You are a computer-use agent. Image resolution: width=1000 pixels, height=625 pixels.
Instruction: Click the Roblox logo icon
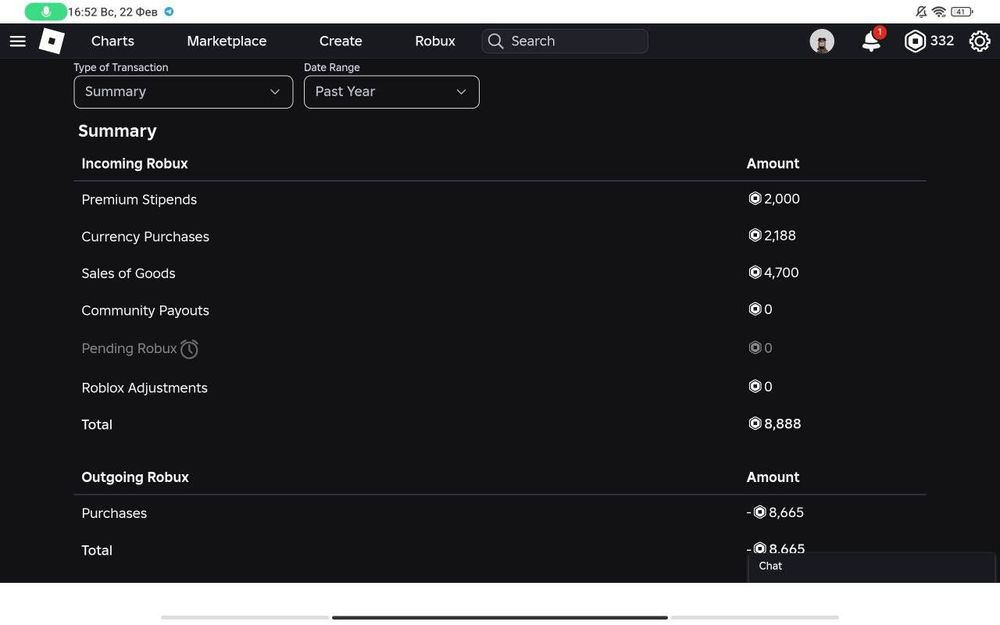point(52,41)
